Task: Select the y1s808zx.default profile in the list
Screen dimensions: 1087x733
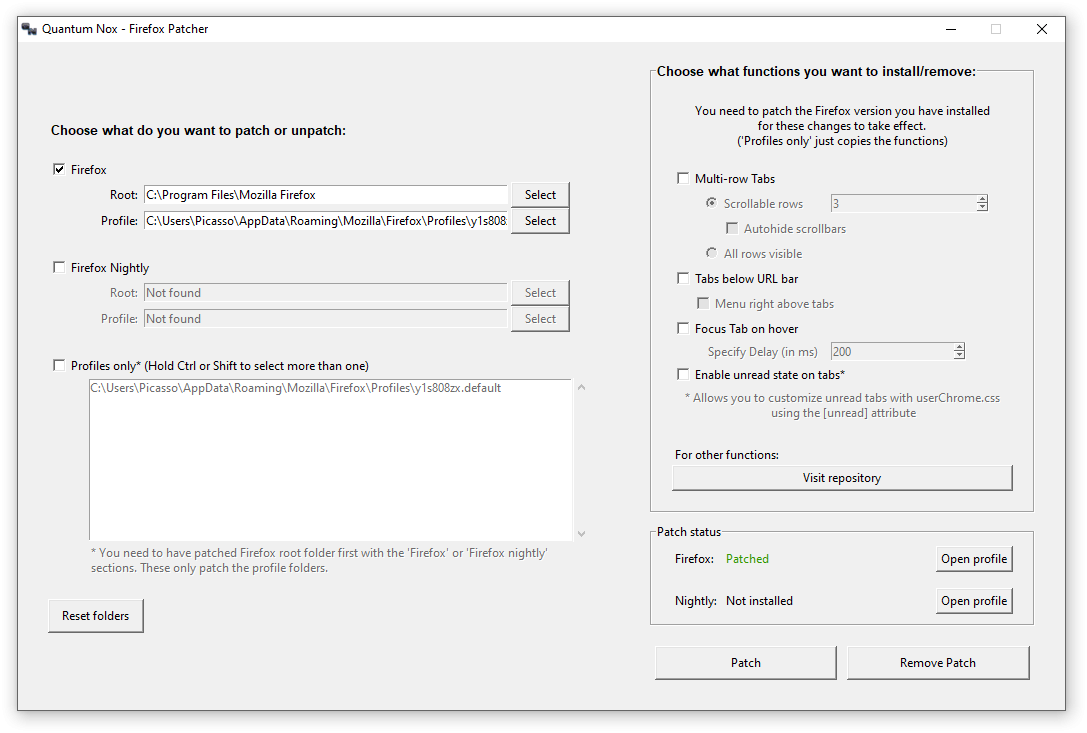Action: click(x=296, y=388)
